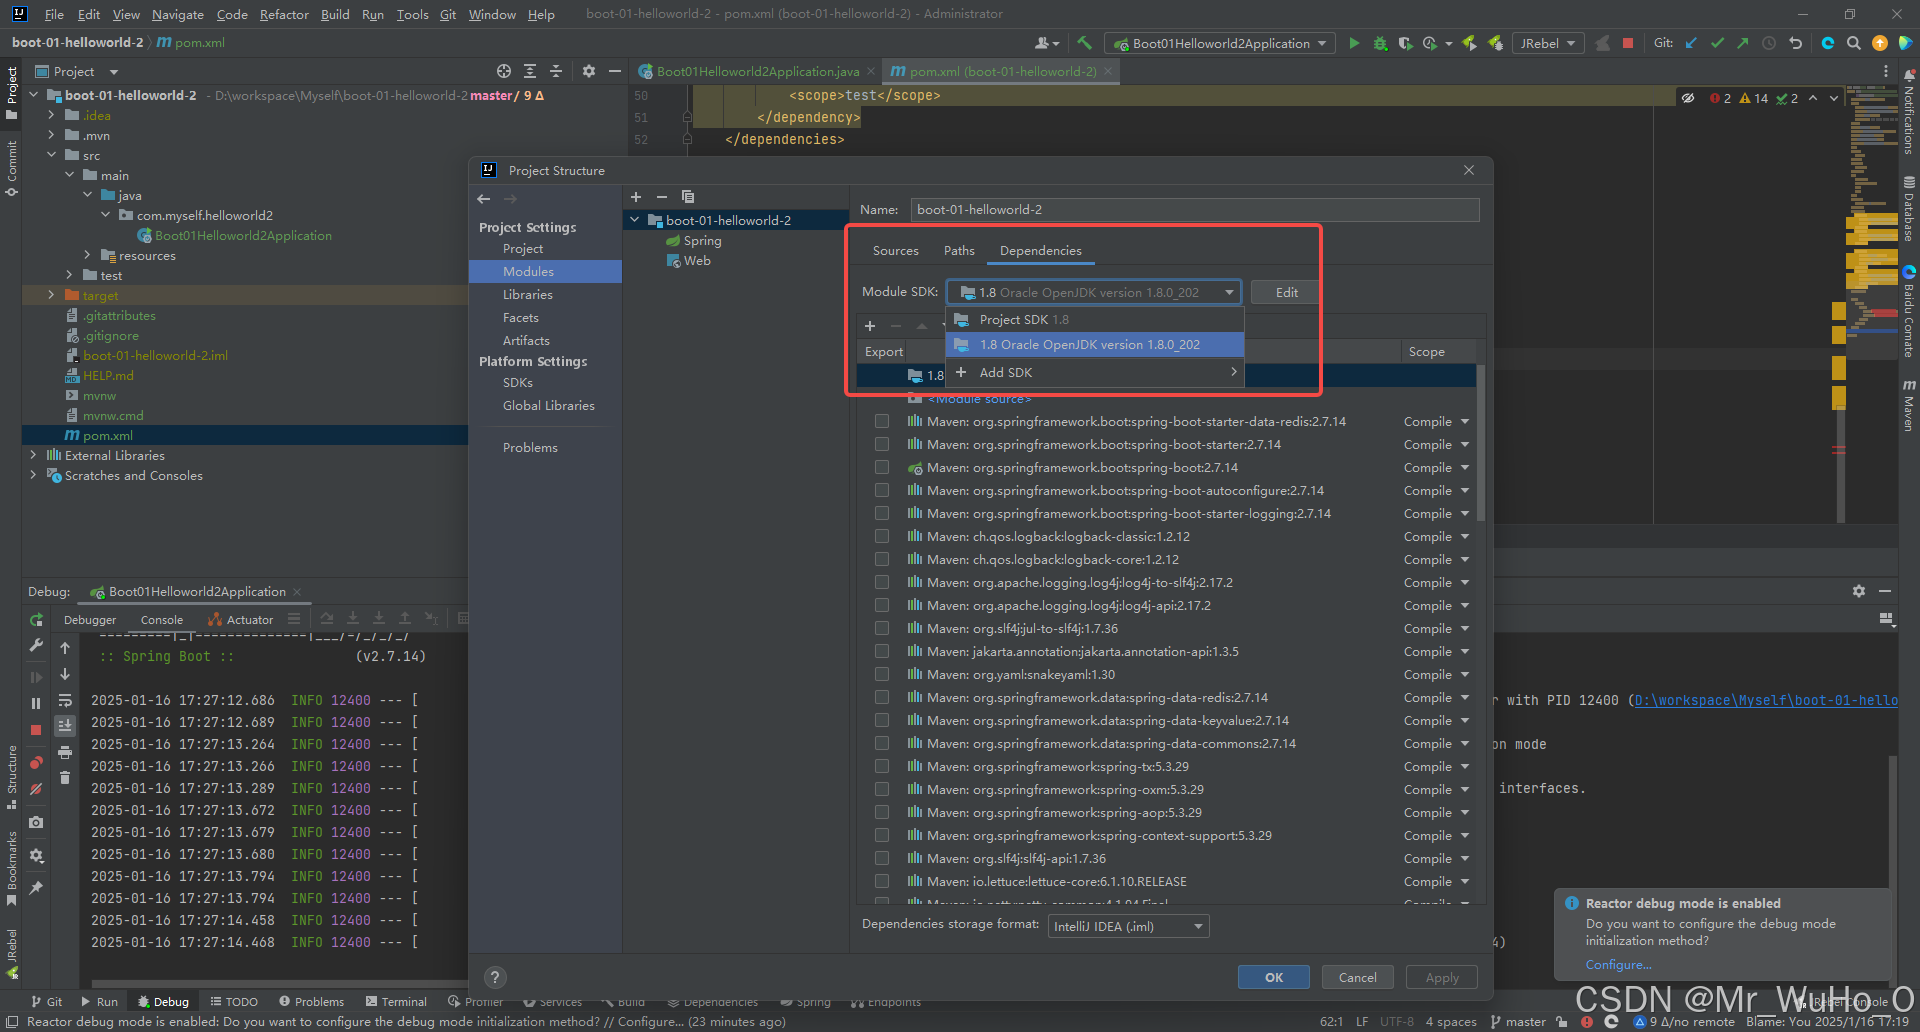Click Expand All icon in Project panel
The height and width of the screenshot is (1032, 1920).
click(x=530, y=71)
